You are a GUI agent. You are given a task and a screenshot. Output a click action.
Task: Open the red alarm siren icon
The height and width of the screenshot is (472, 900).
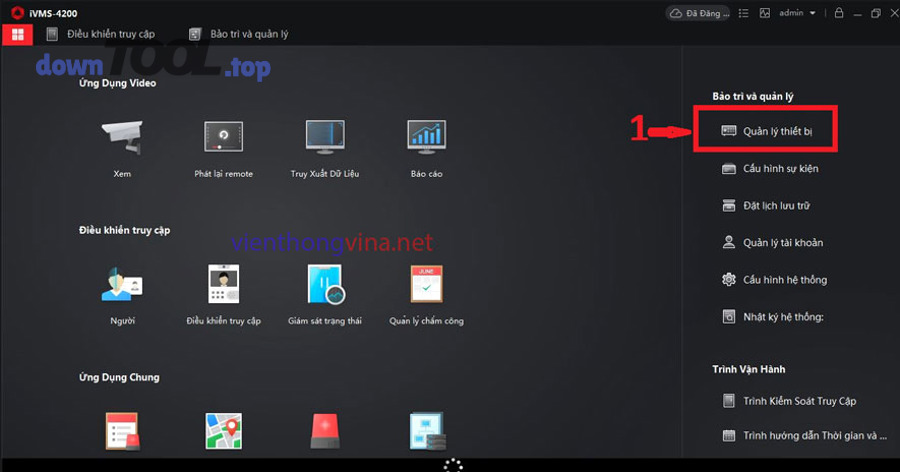pyautogui.click(x=324, y=430)
